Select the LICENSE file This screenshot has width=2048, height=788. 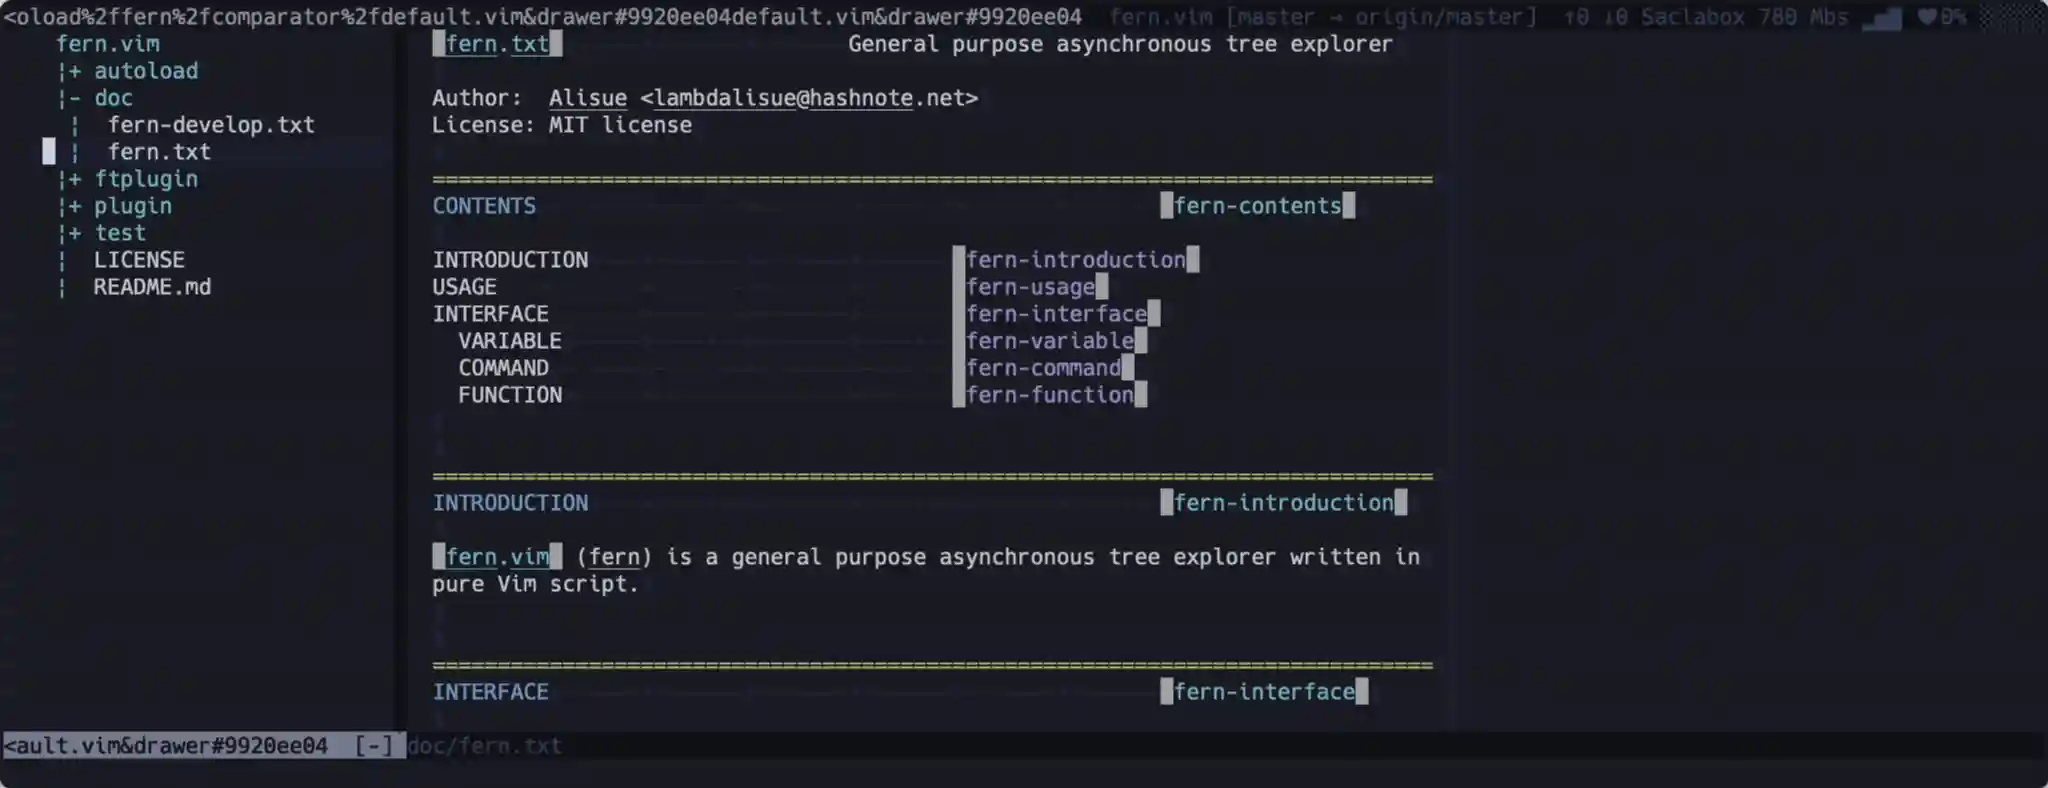click(x=139, y=260)
